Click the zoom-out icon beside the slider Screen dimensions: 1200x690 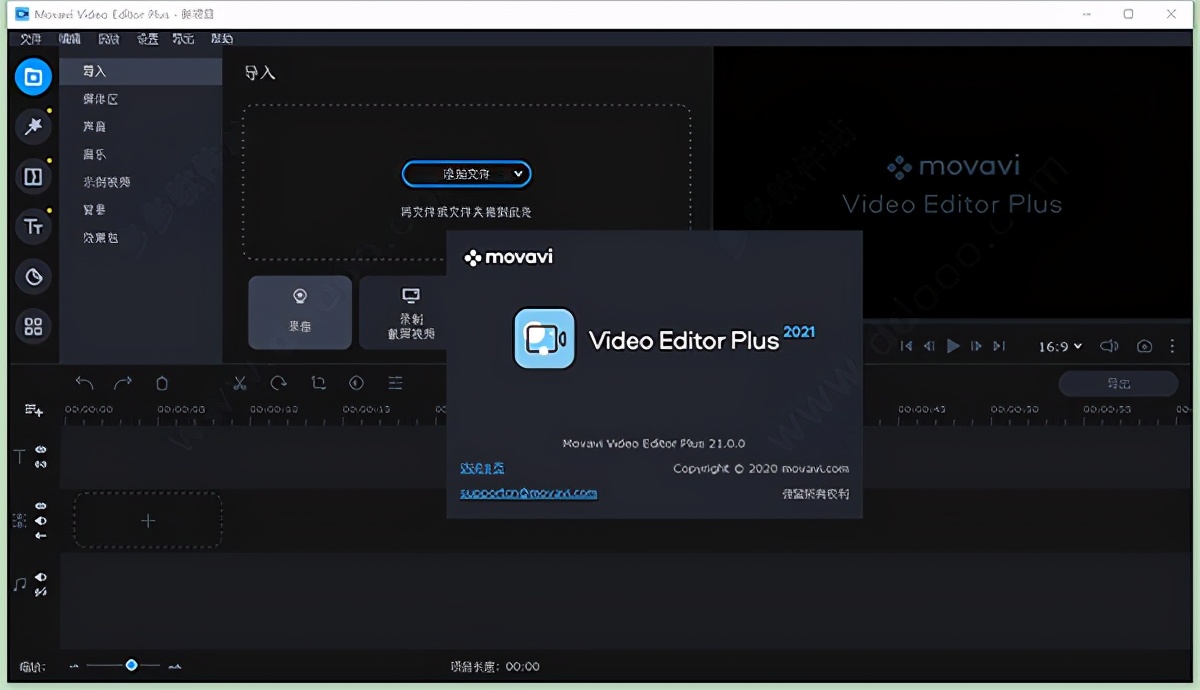(73, 666)
